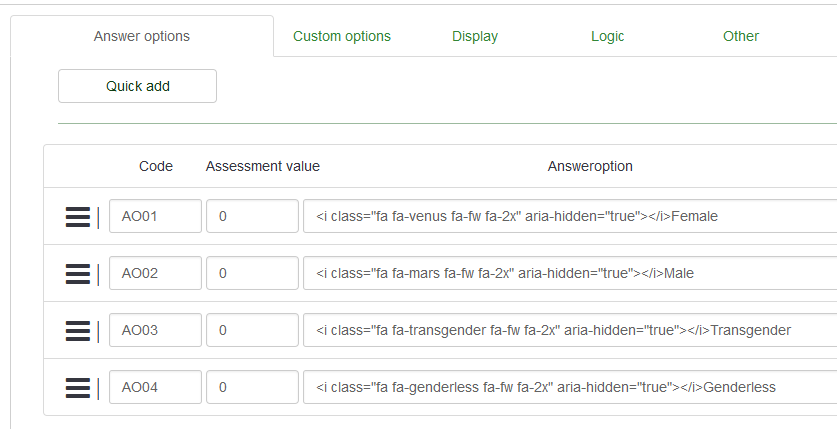Focus the AO03 code field

155,330
